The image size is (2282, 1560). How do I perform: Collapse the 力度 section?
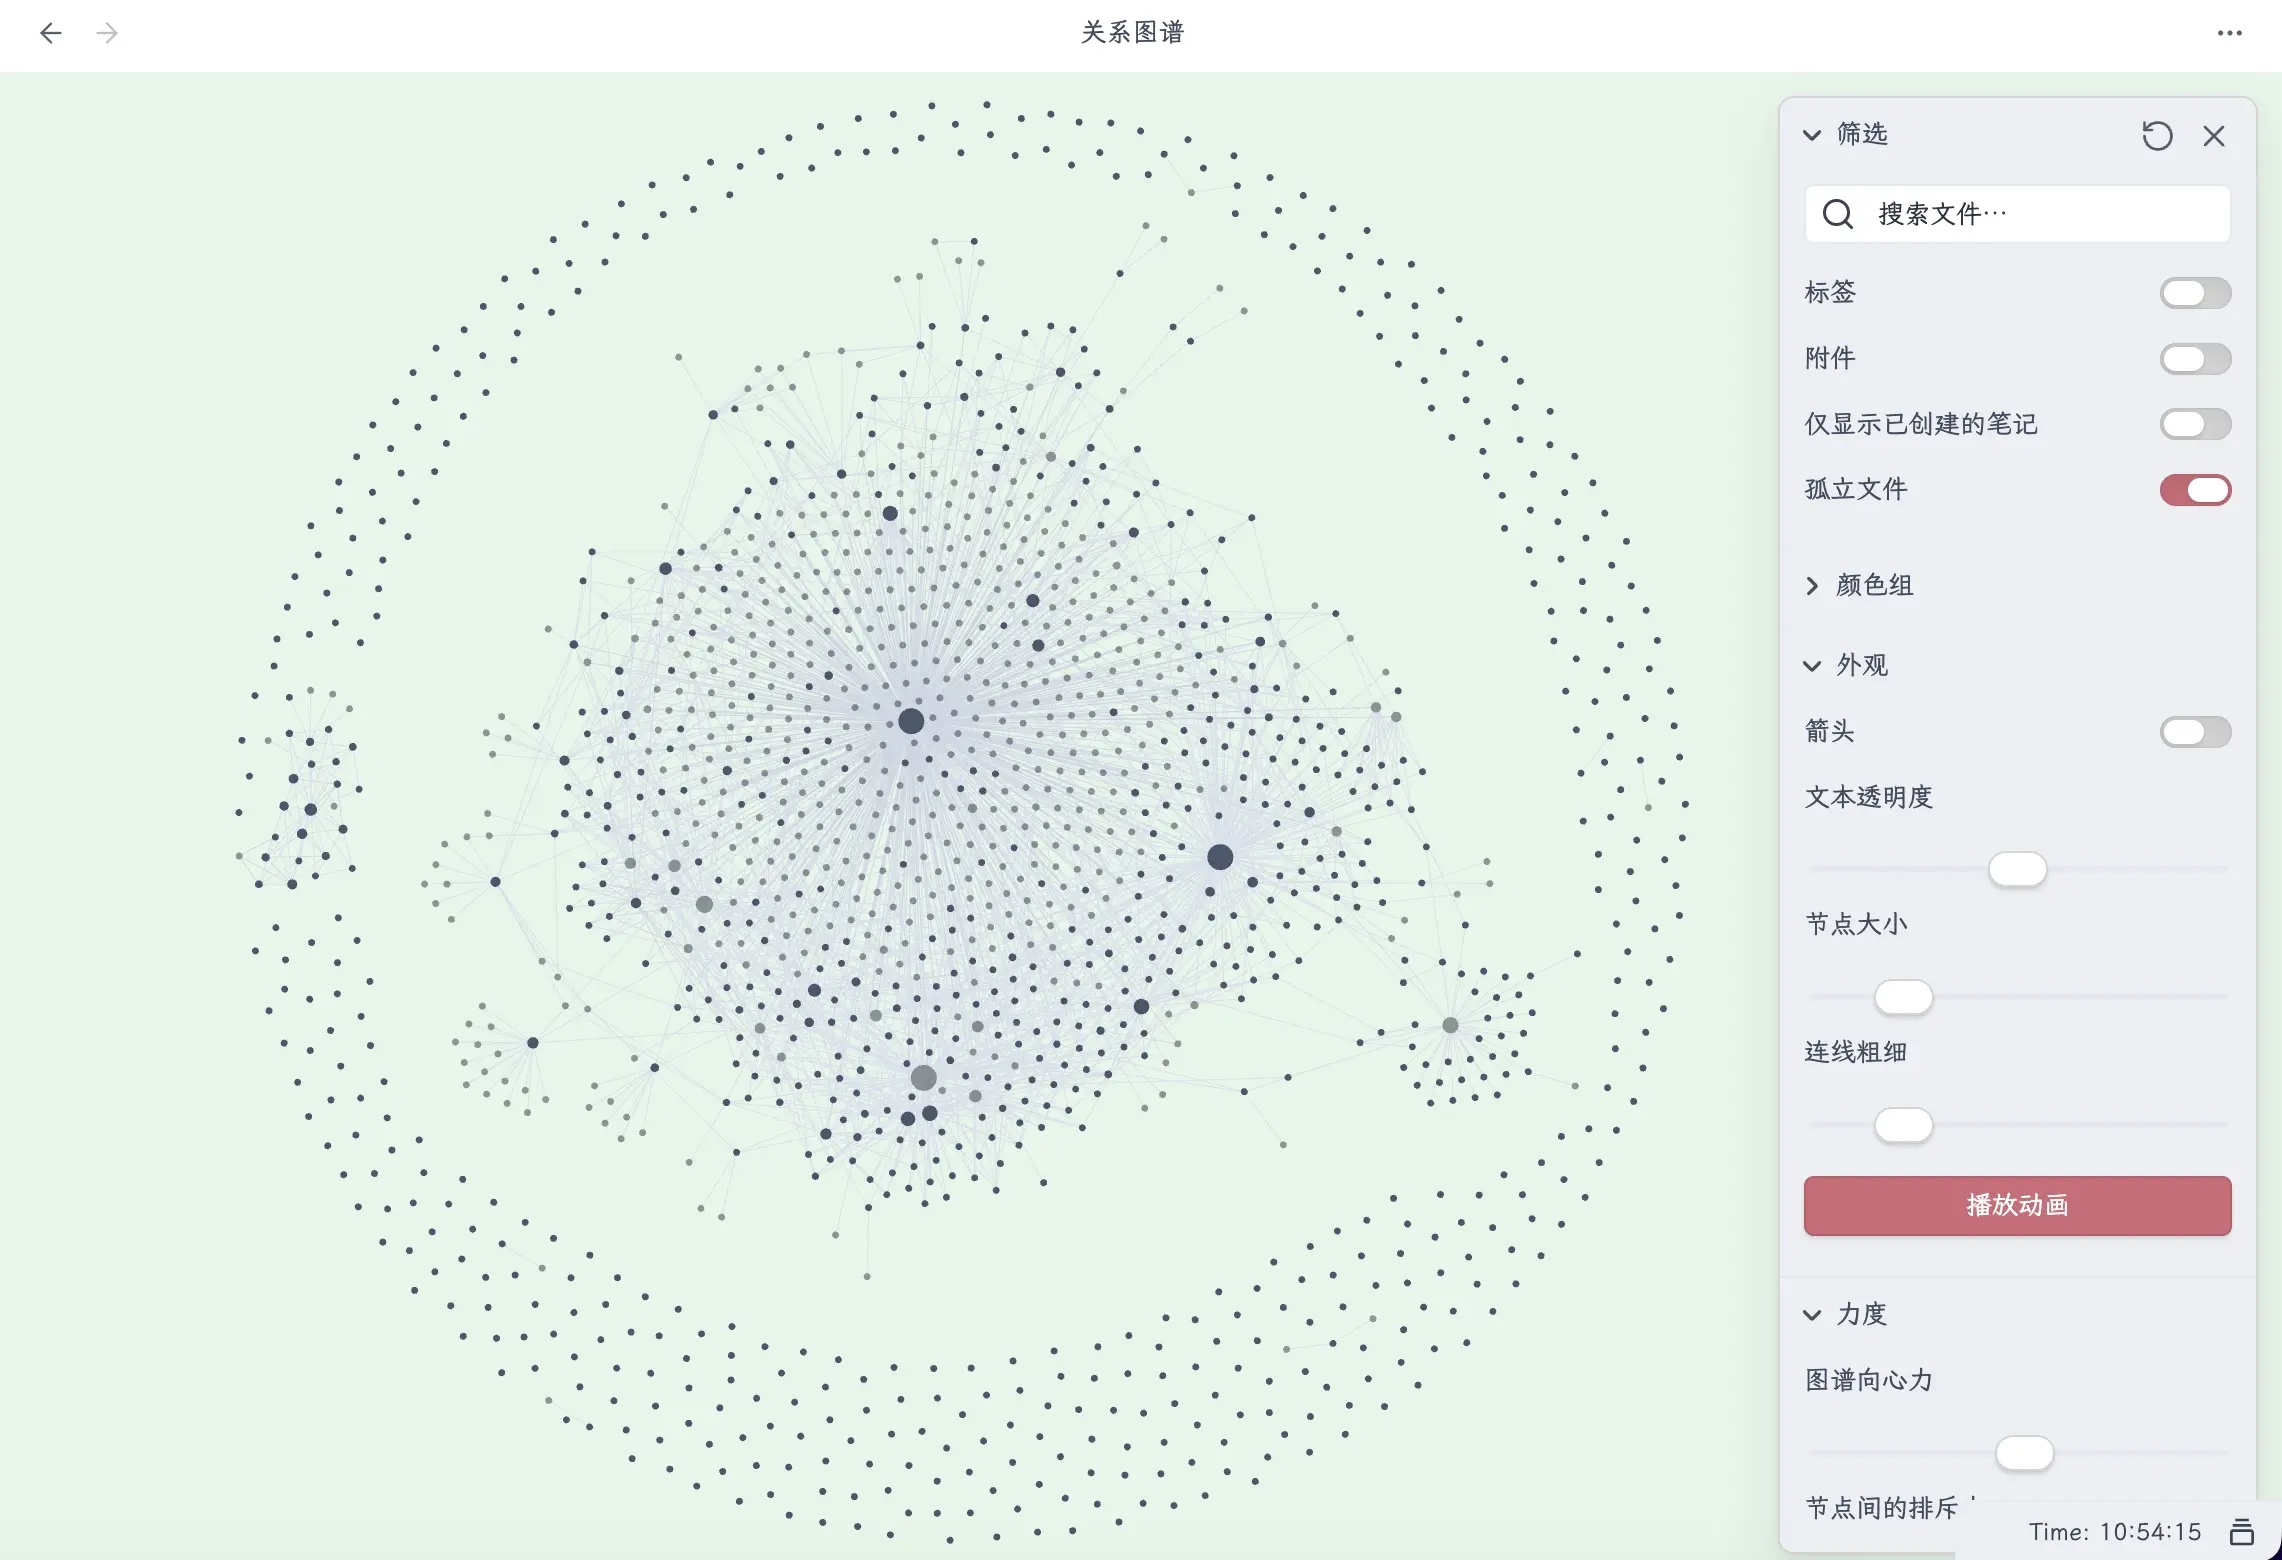coord(1812,1315)
